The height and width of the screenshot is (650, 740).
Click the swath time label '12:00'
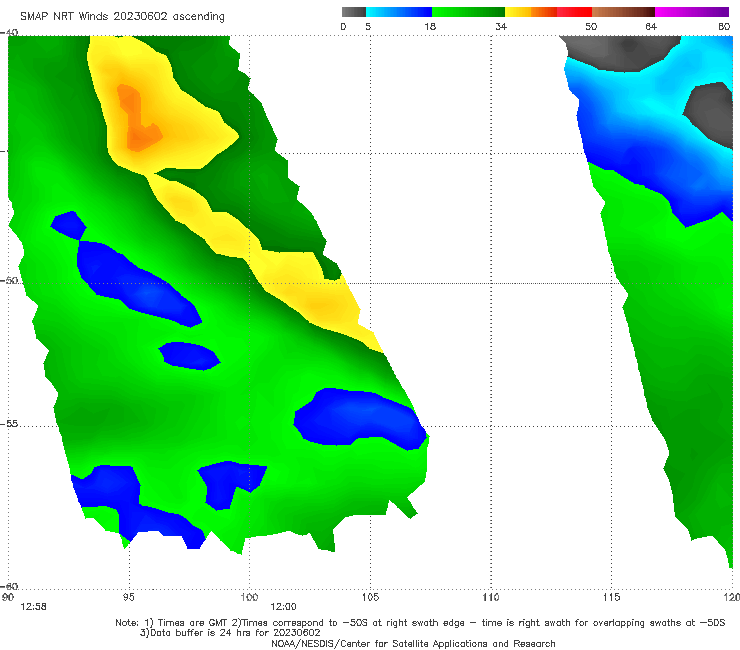pyautogui.click(x=283, y=607)
